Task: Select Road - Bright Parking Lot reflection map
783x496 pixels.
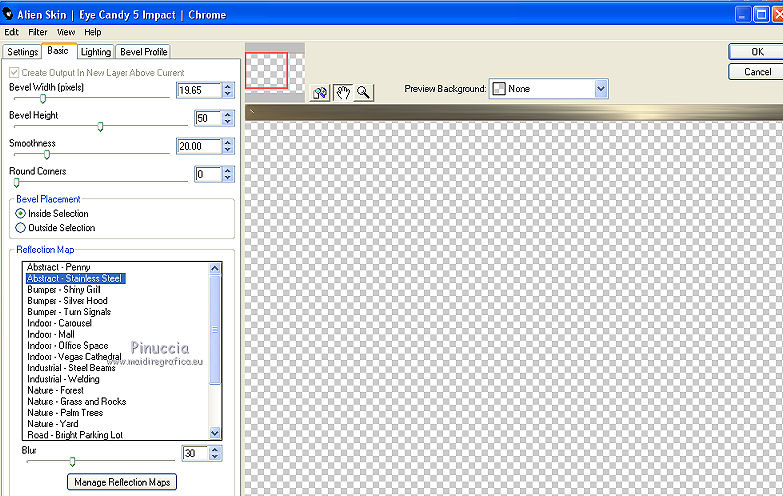Action: (75, 435)
